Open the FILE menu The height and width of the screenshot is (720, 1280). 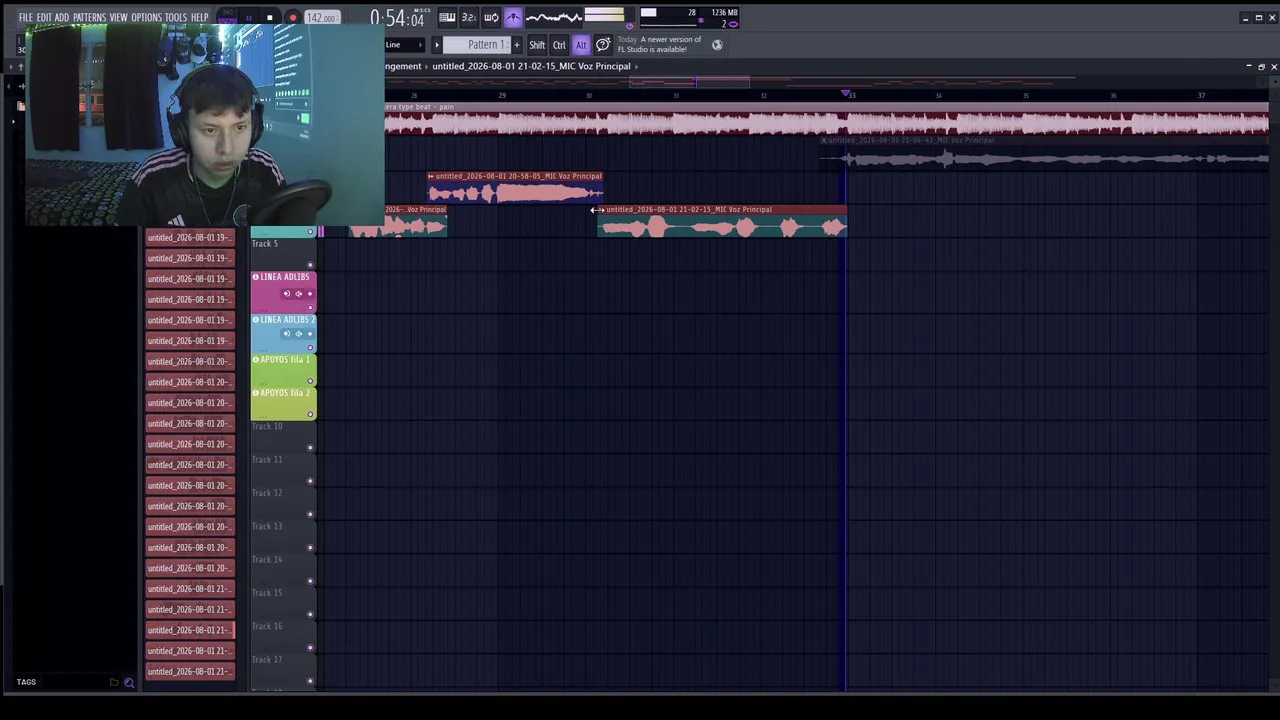25,18
